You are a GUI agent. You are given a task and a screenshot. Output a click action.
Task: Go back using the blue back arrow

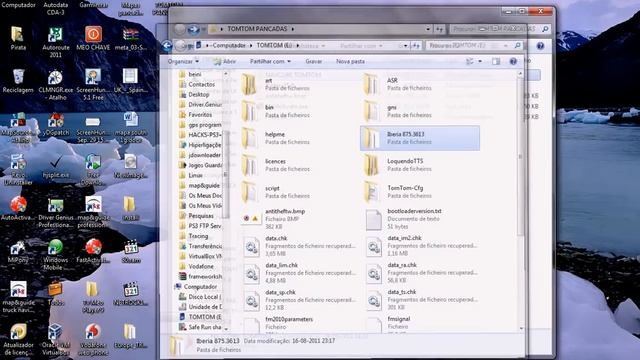pos(167,46)
